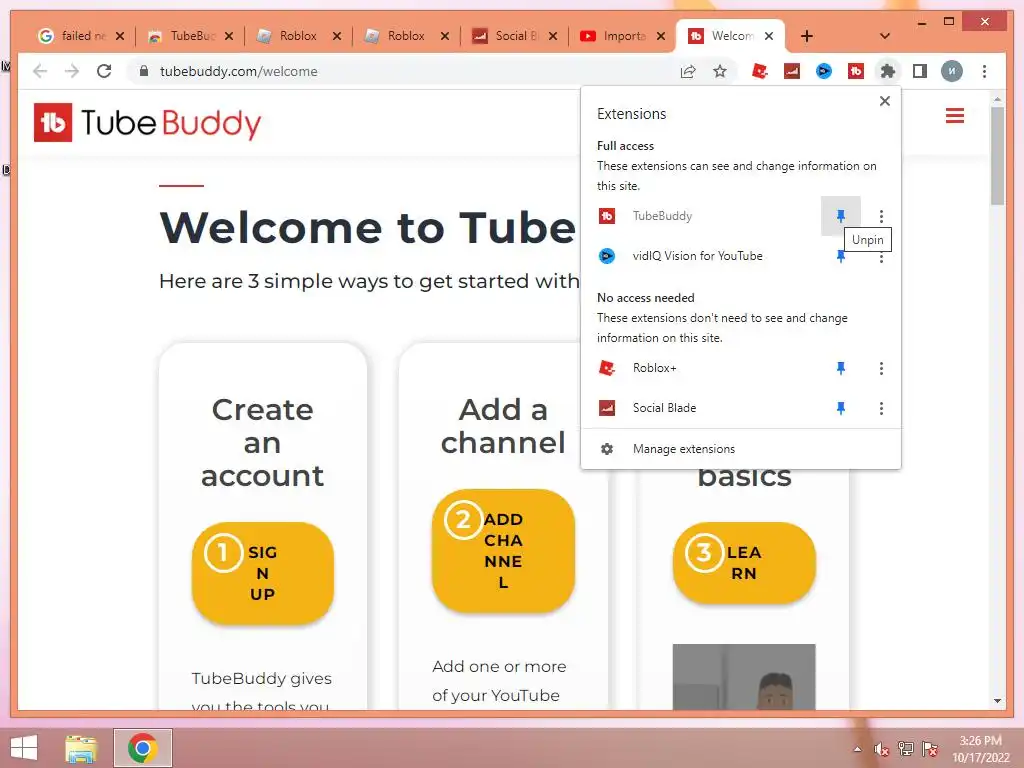1024x768 pixels.
Task: Unpin vidIQ Vision for YouTube extension
Action: [x=840, y=256]
